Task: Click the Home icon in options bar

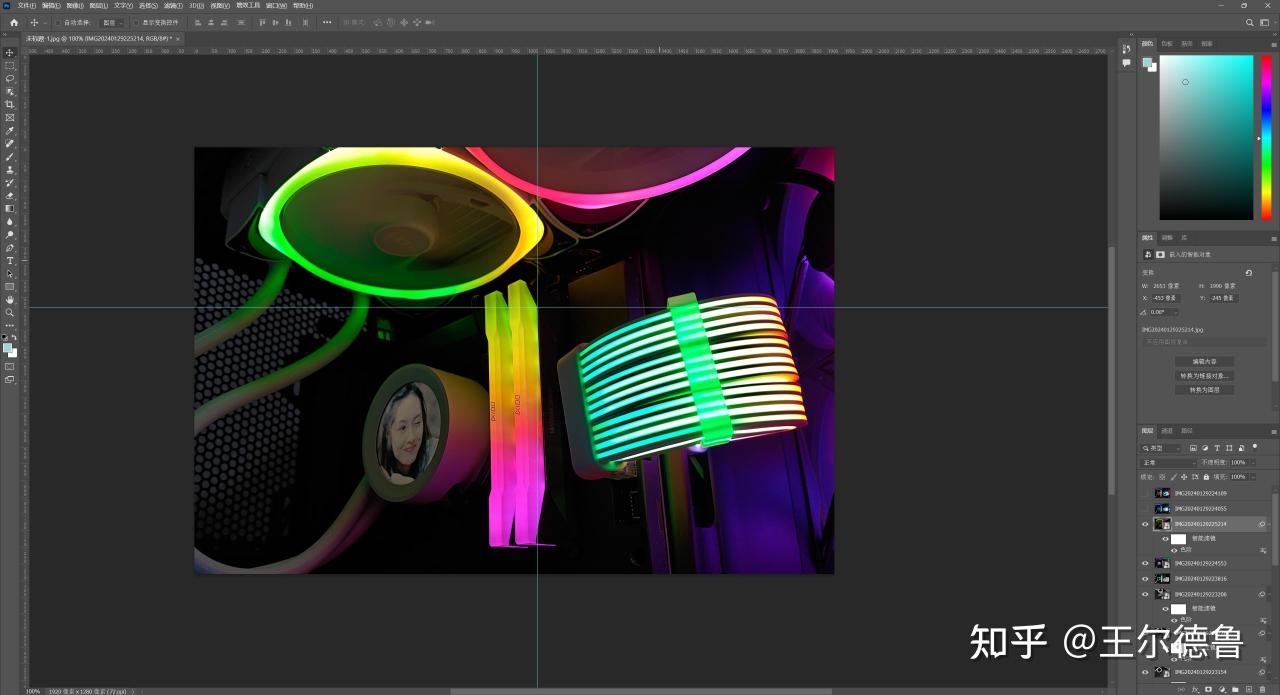Action: click(14, 22)
